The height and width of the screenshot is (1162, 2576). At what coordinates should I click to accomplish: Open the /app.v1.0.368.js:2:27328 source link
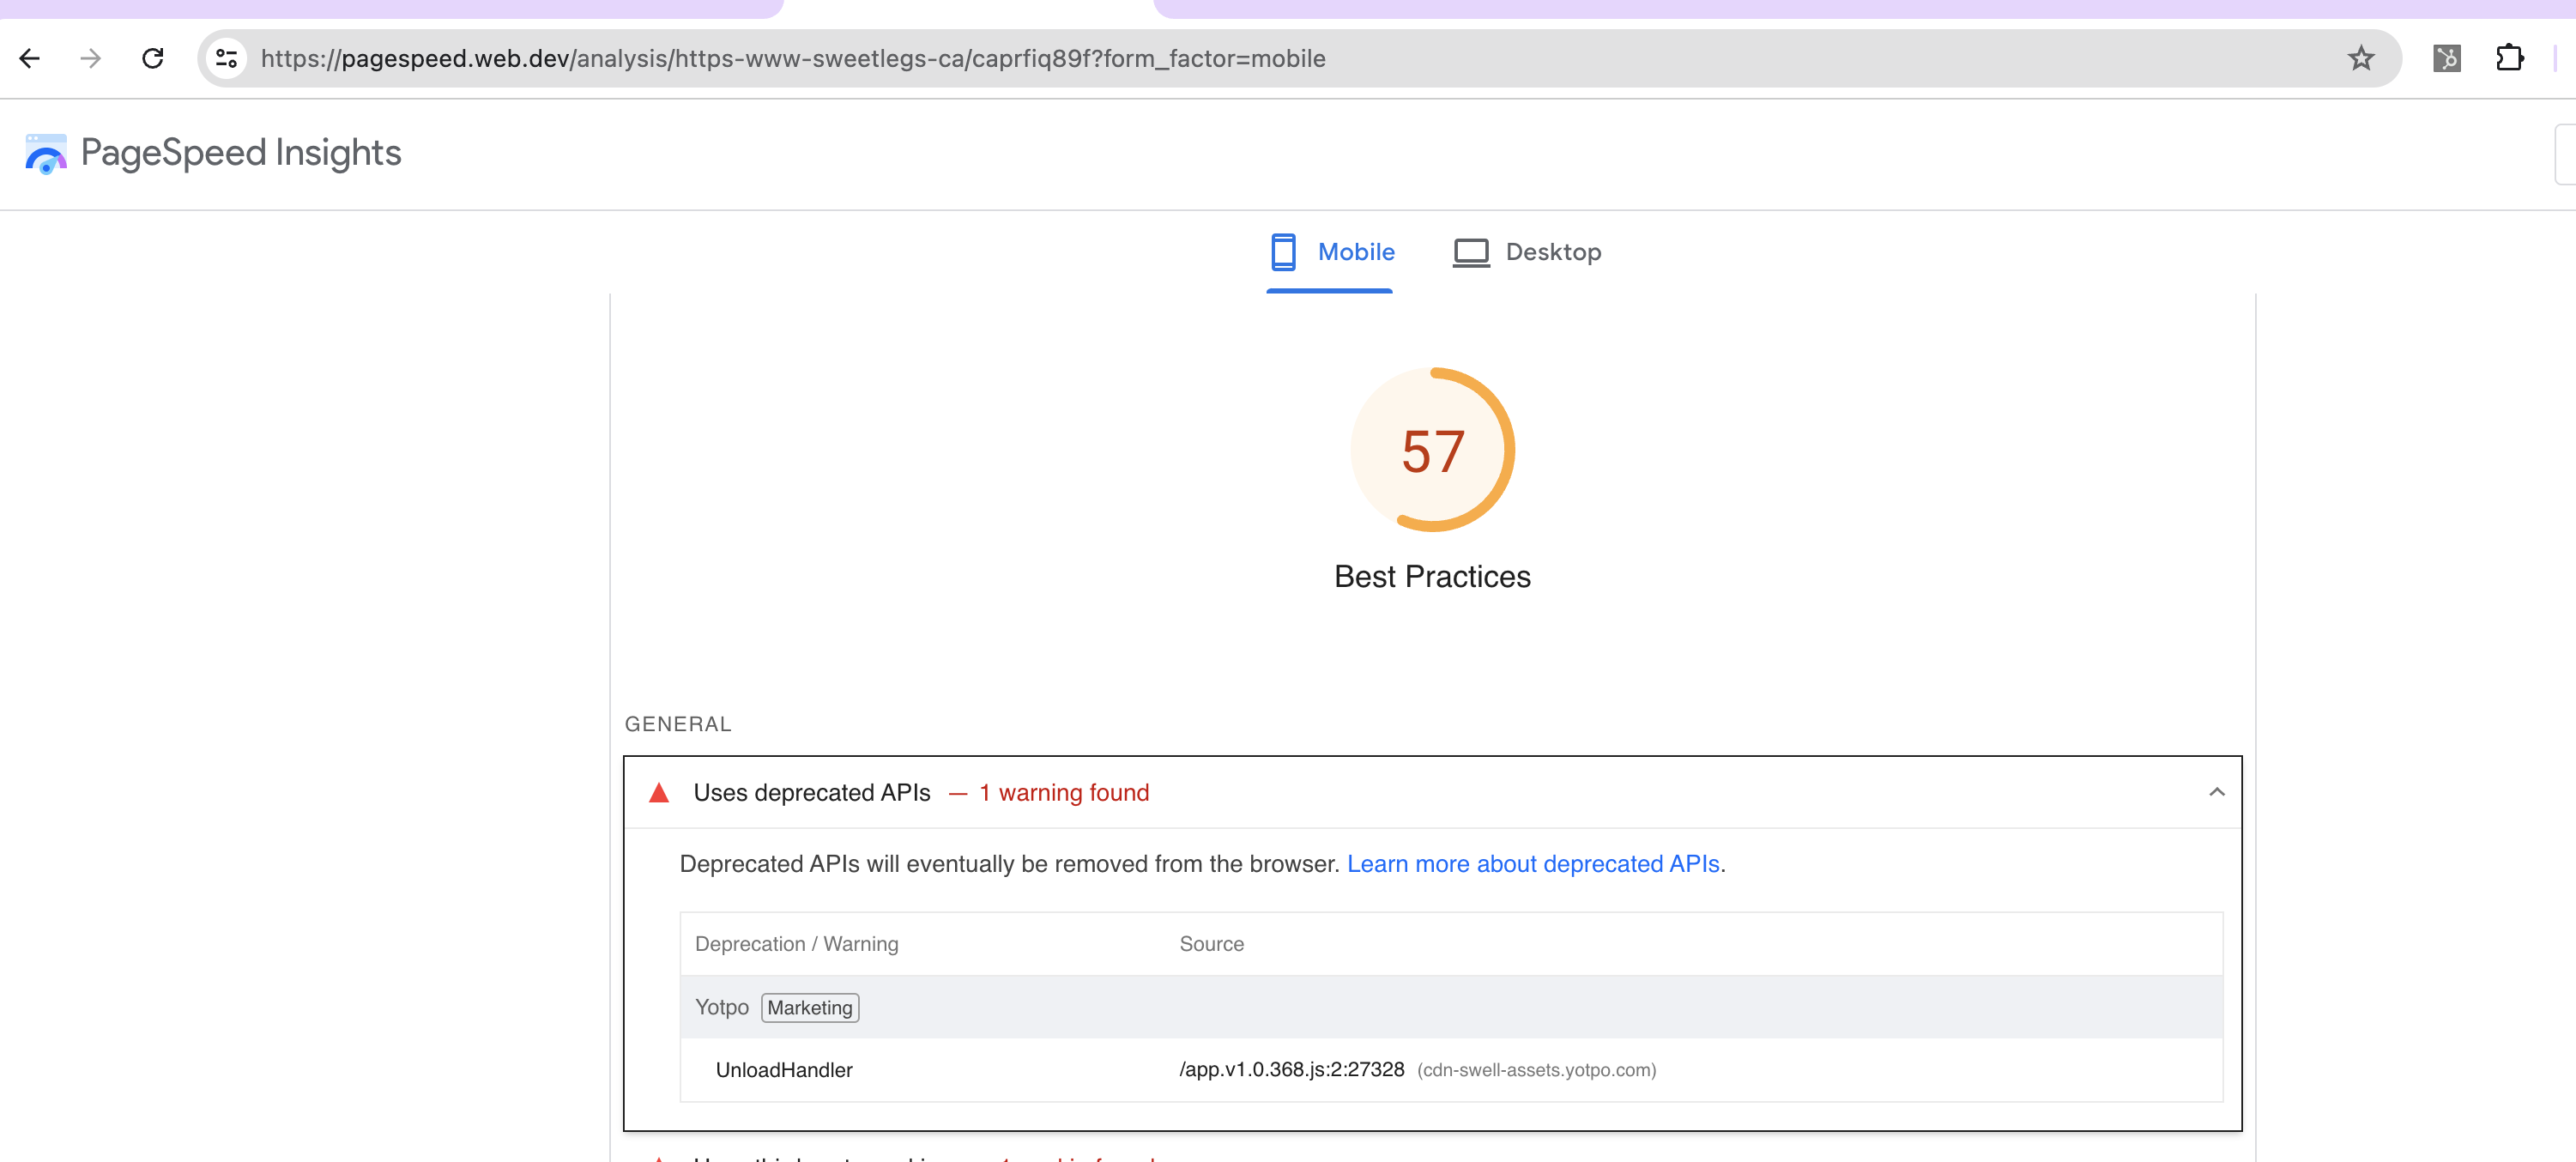point(1292,1070)
